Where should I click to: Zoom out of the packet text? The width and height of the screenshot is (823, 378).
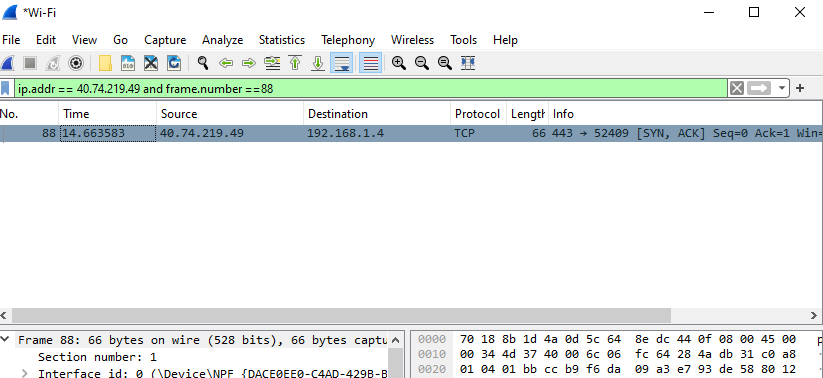[422, 64]
